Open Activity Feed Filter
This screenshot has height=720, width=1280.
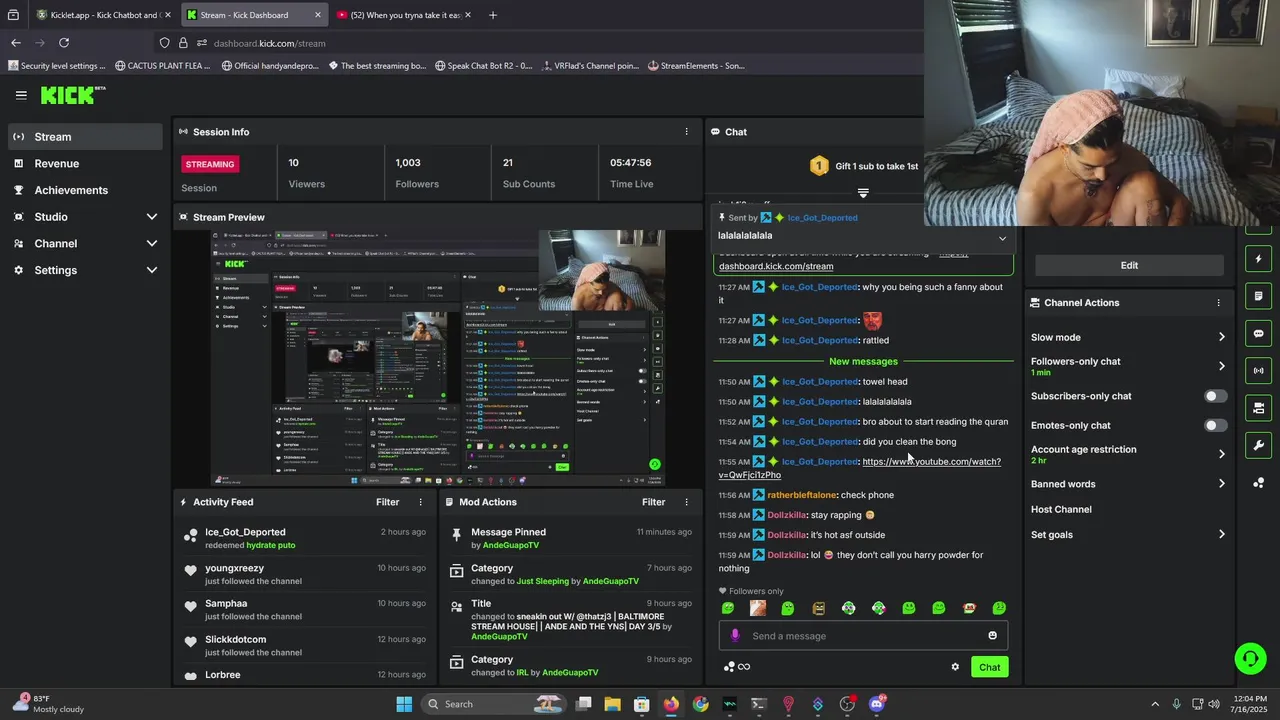tap(387, 502)
